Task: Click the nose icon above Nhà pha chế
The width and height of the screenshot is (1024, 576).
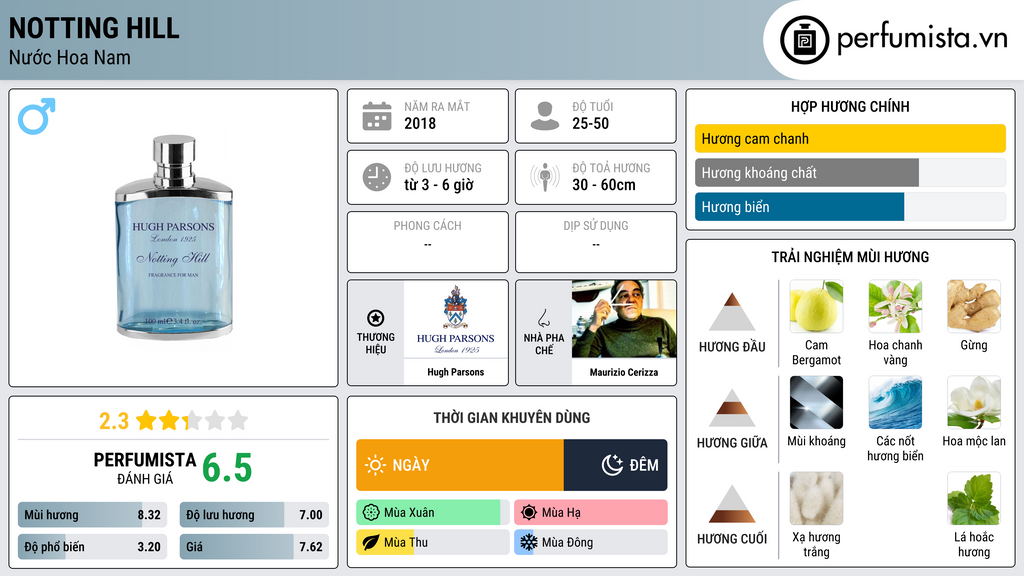Action: (x=543, y=319)
